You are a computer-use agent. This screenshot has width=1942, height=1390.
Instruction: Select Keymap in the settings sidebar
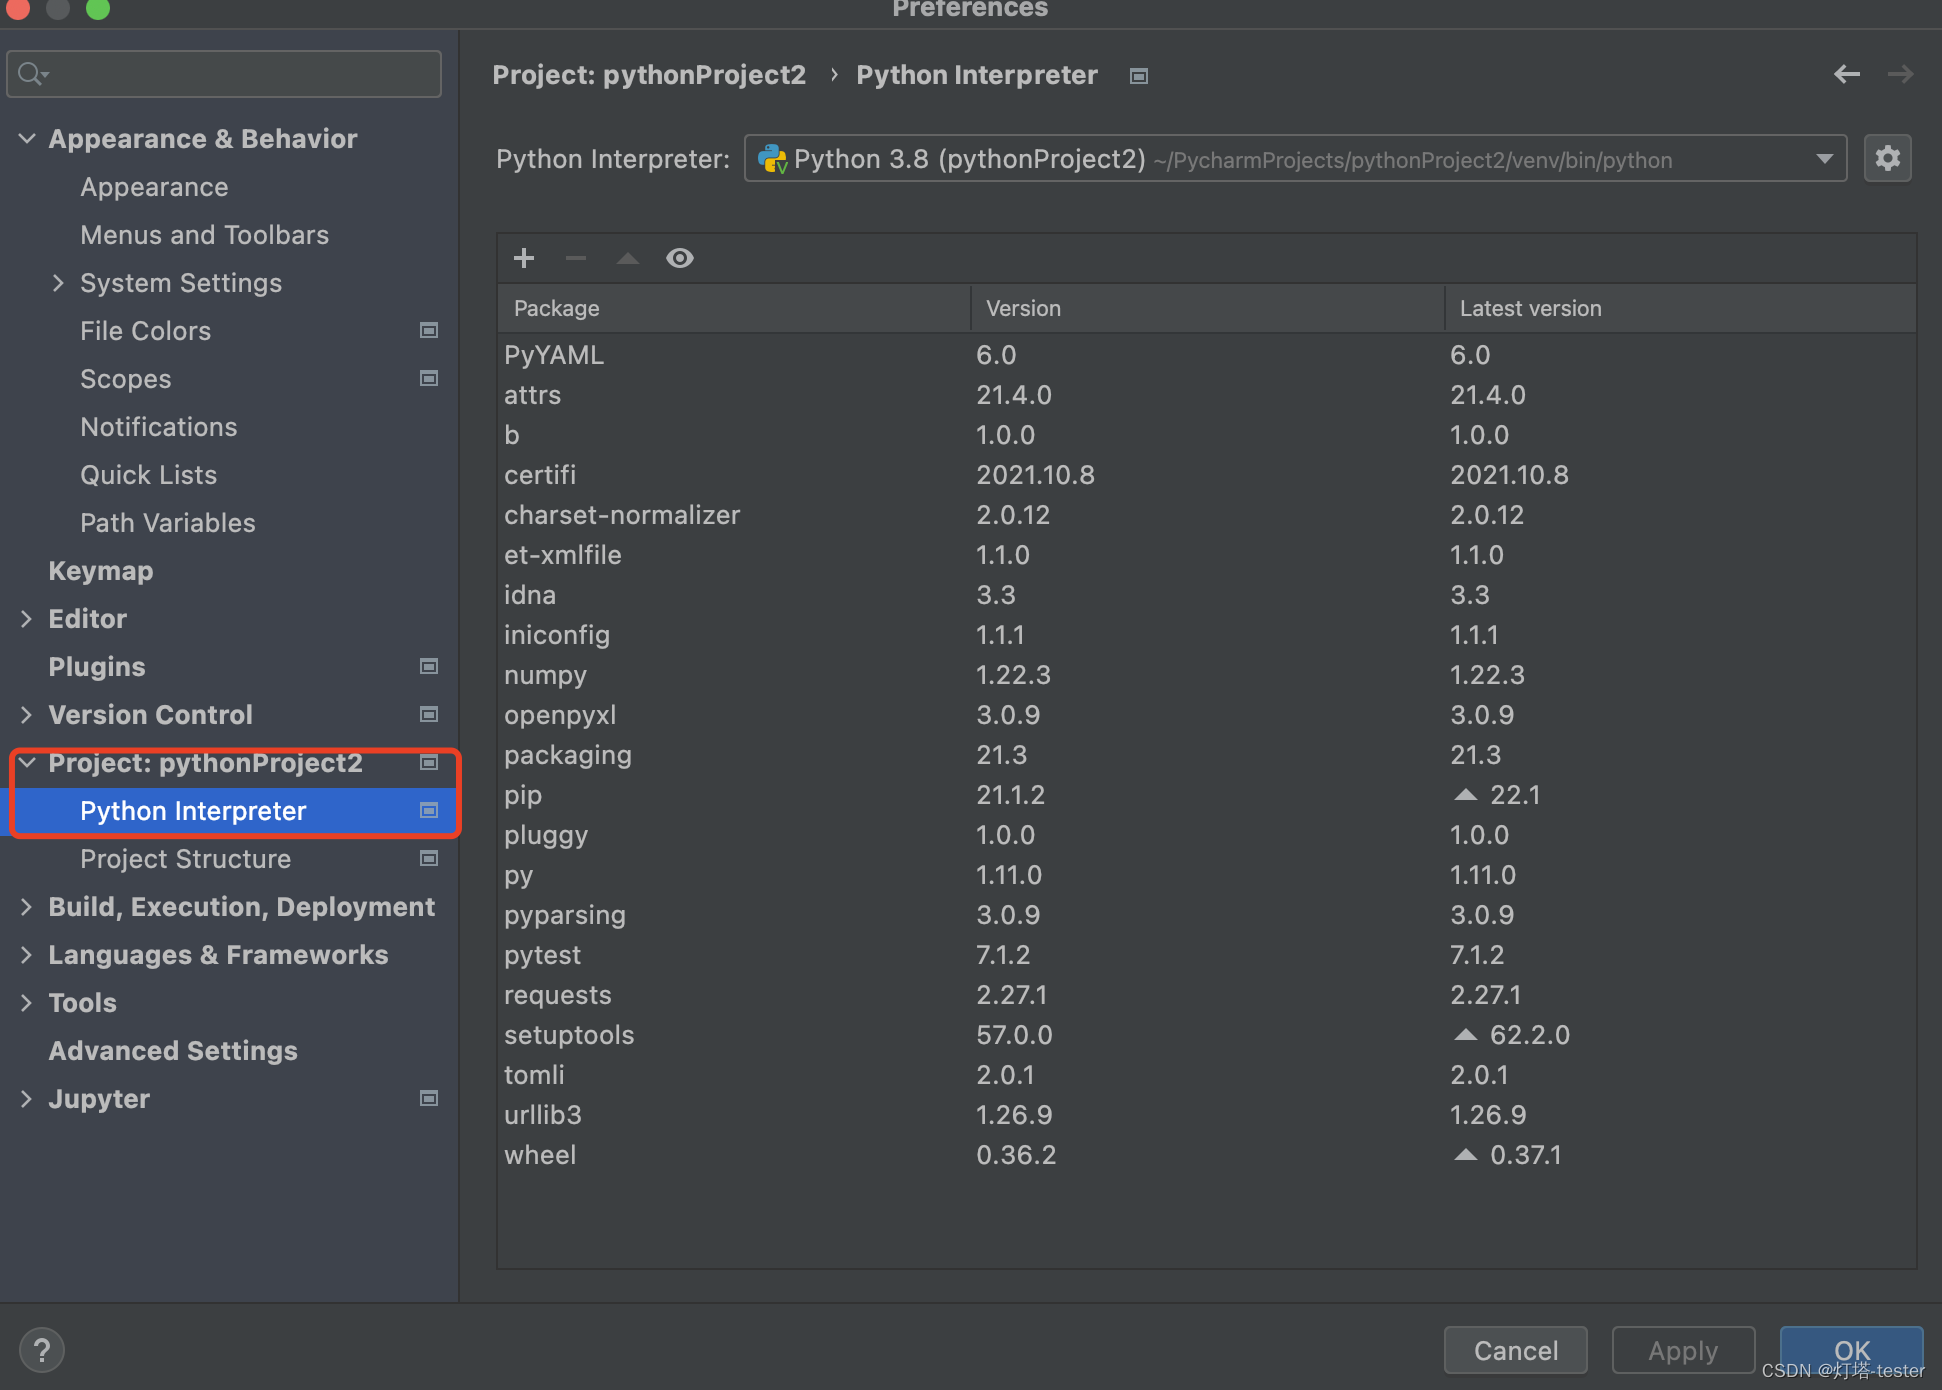(x=100, y=571)
